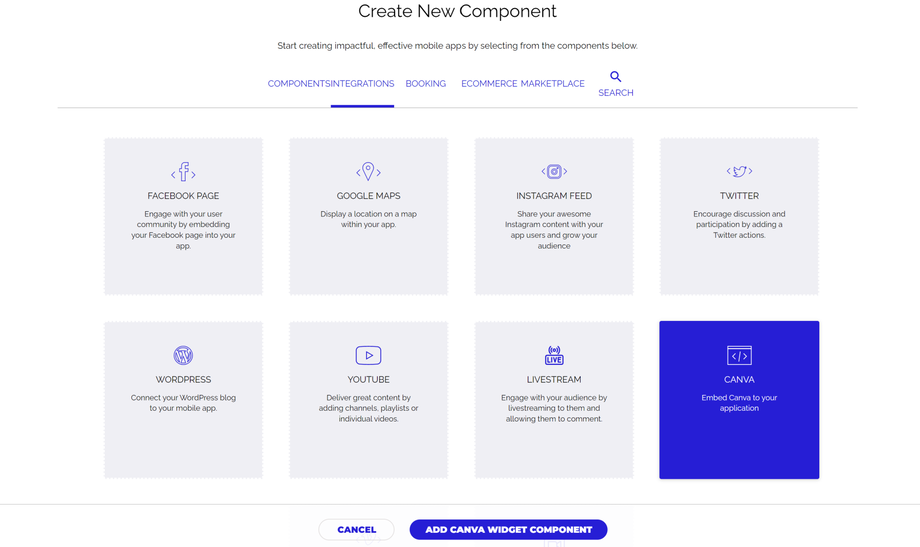Click 'Encourage discussion and participation' description
The image size is (920, 547).
[739, 224]
